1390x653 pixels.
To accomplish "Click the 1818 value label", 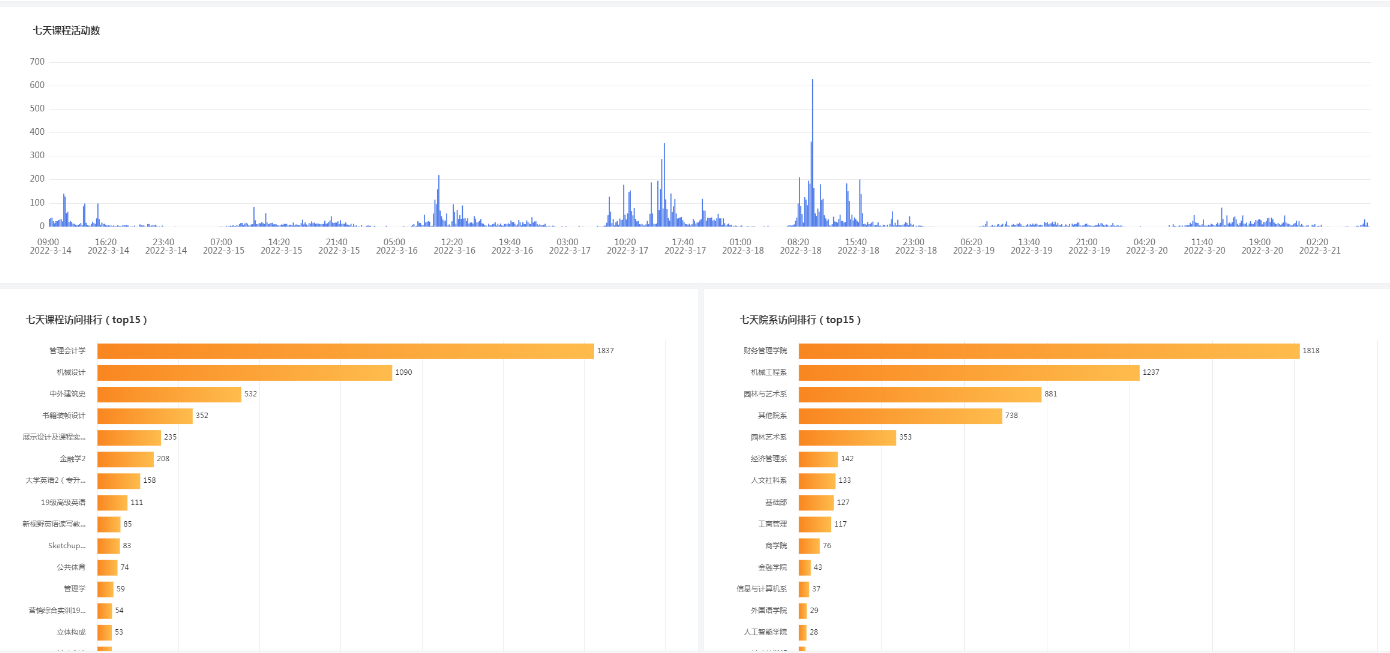I will 1311,351.
